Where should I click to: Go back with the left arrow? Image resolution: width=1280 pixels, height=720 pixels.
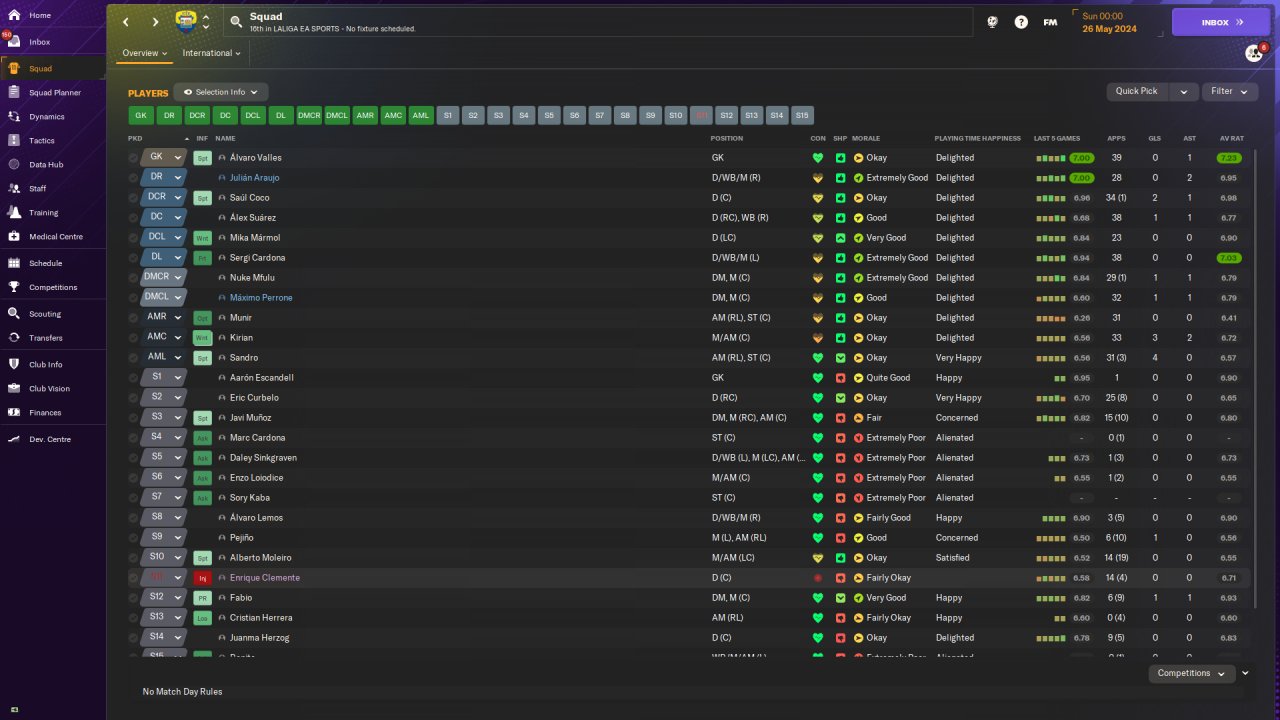tap(125, 21)
